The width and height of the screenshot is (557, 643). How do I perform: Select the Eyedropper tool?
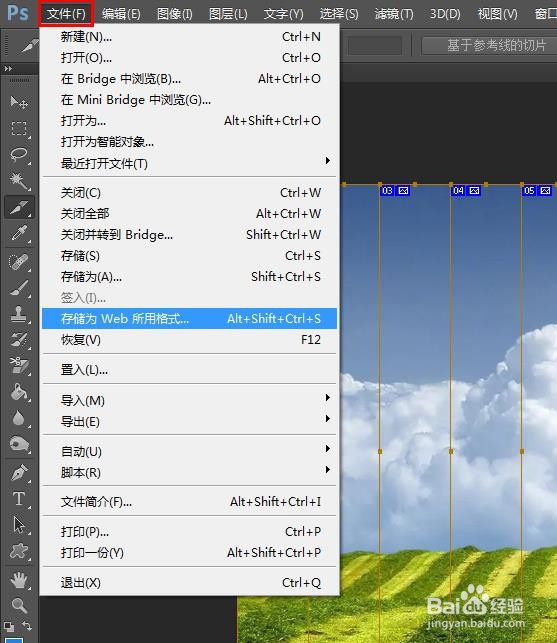tap(19, 233)
